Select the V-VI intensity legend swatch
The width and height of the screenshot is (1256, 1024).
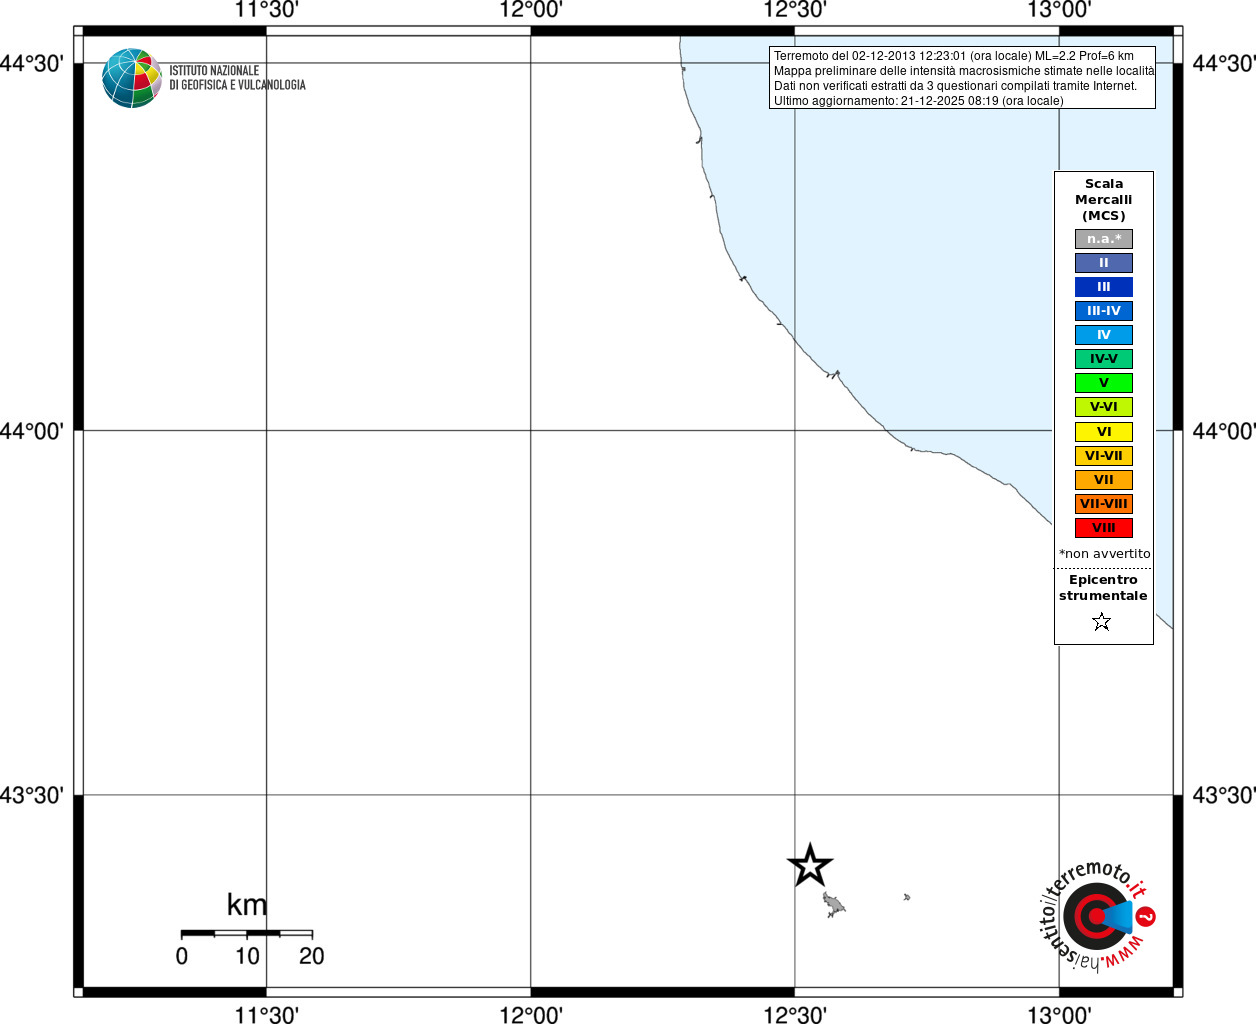click(x=1104, y=407)
